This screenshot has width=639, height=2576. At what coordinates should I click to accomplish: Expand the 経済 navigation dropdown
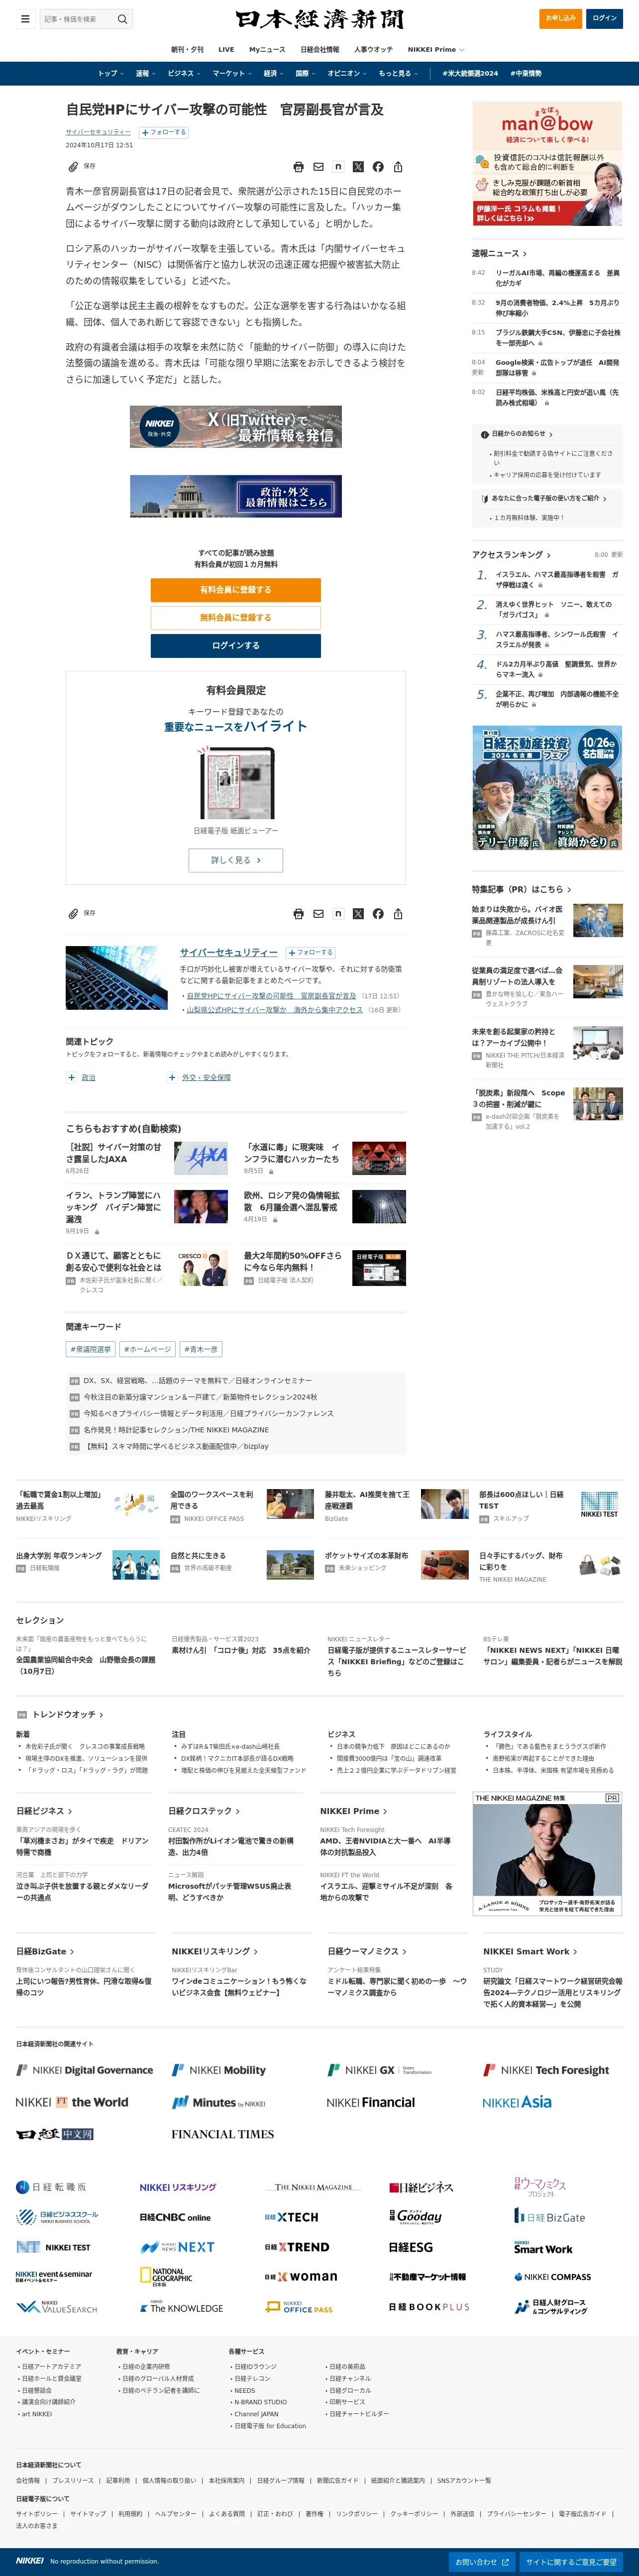(274, 73)
